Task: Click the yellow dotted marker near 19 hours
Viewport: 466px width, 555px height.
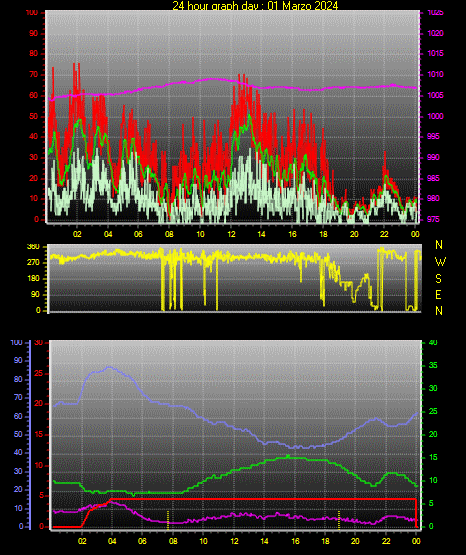Action: (339, 520)
